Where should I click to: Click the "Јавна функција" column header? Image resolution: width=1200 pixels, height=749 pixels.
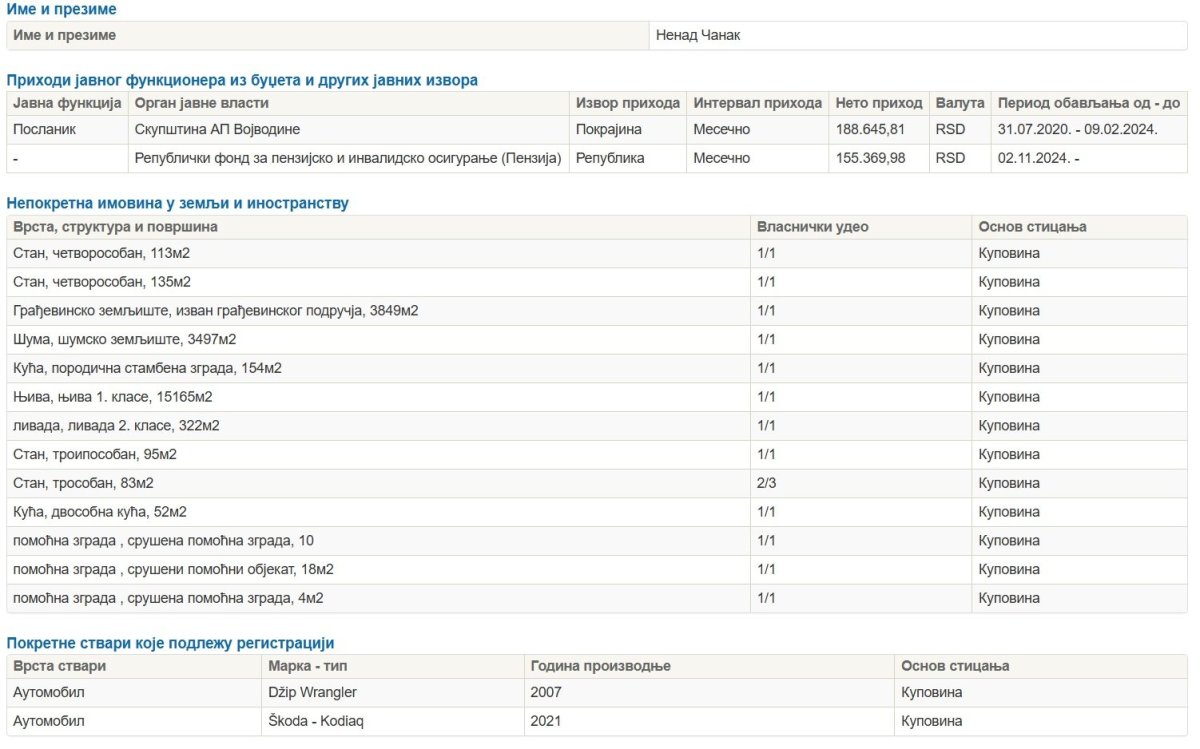tap(67, 103)
